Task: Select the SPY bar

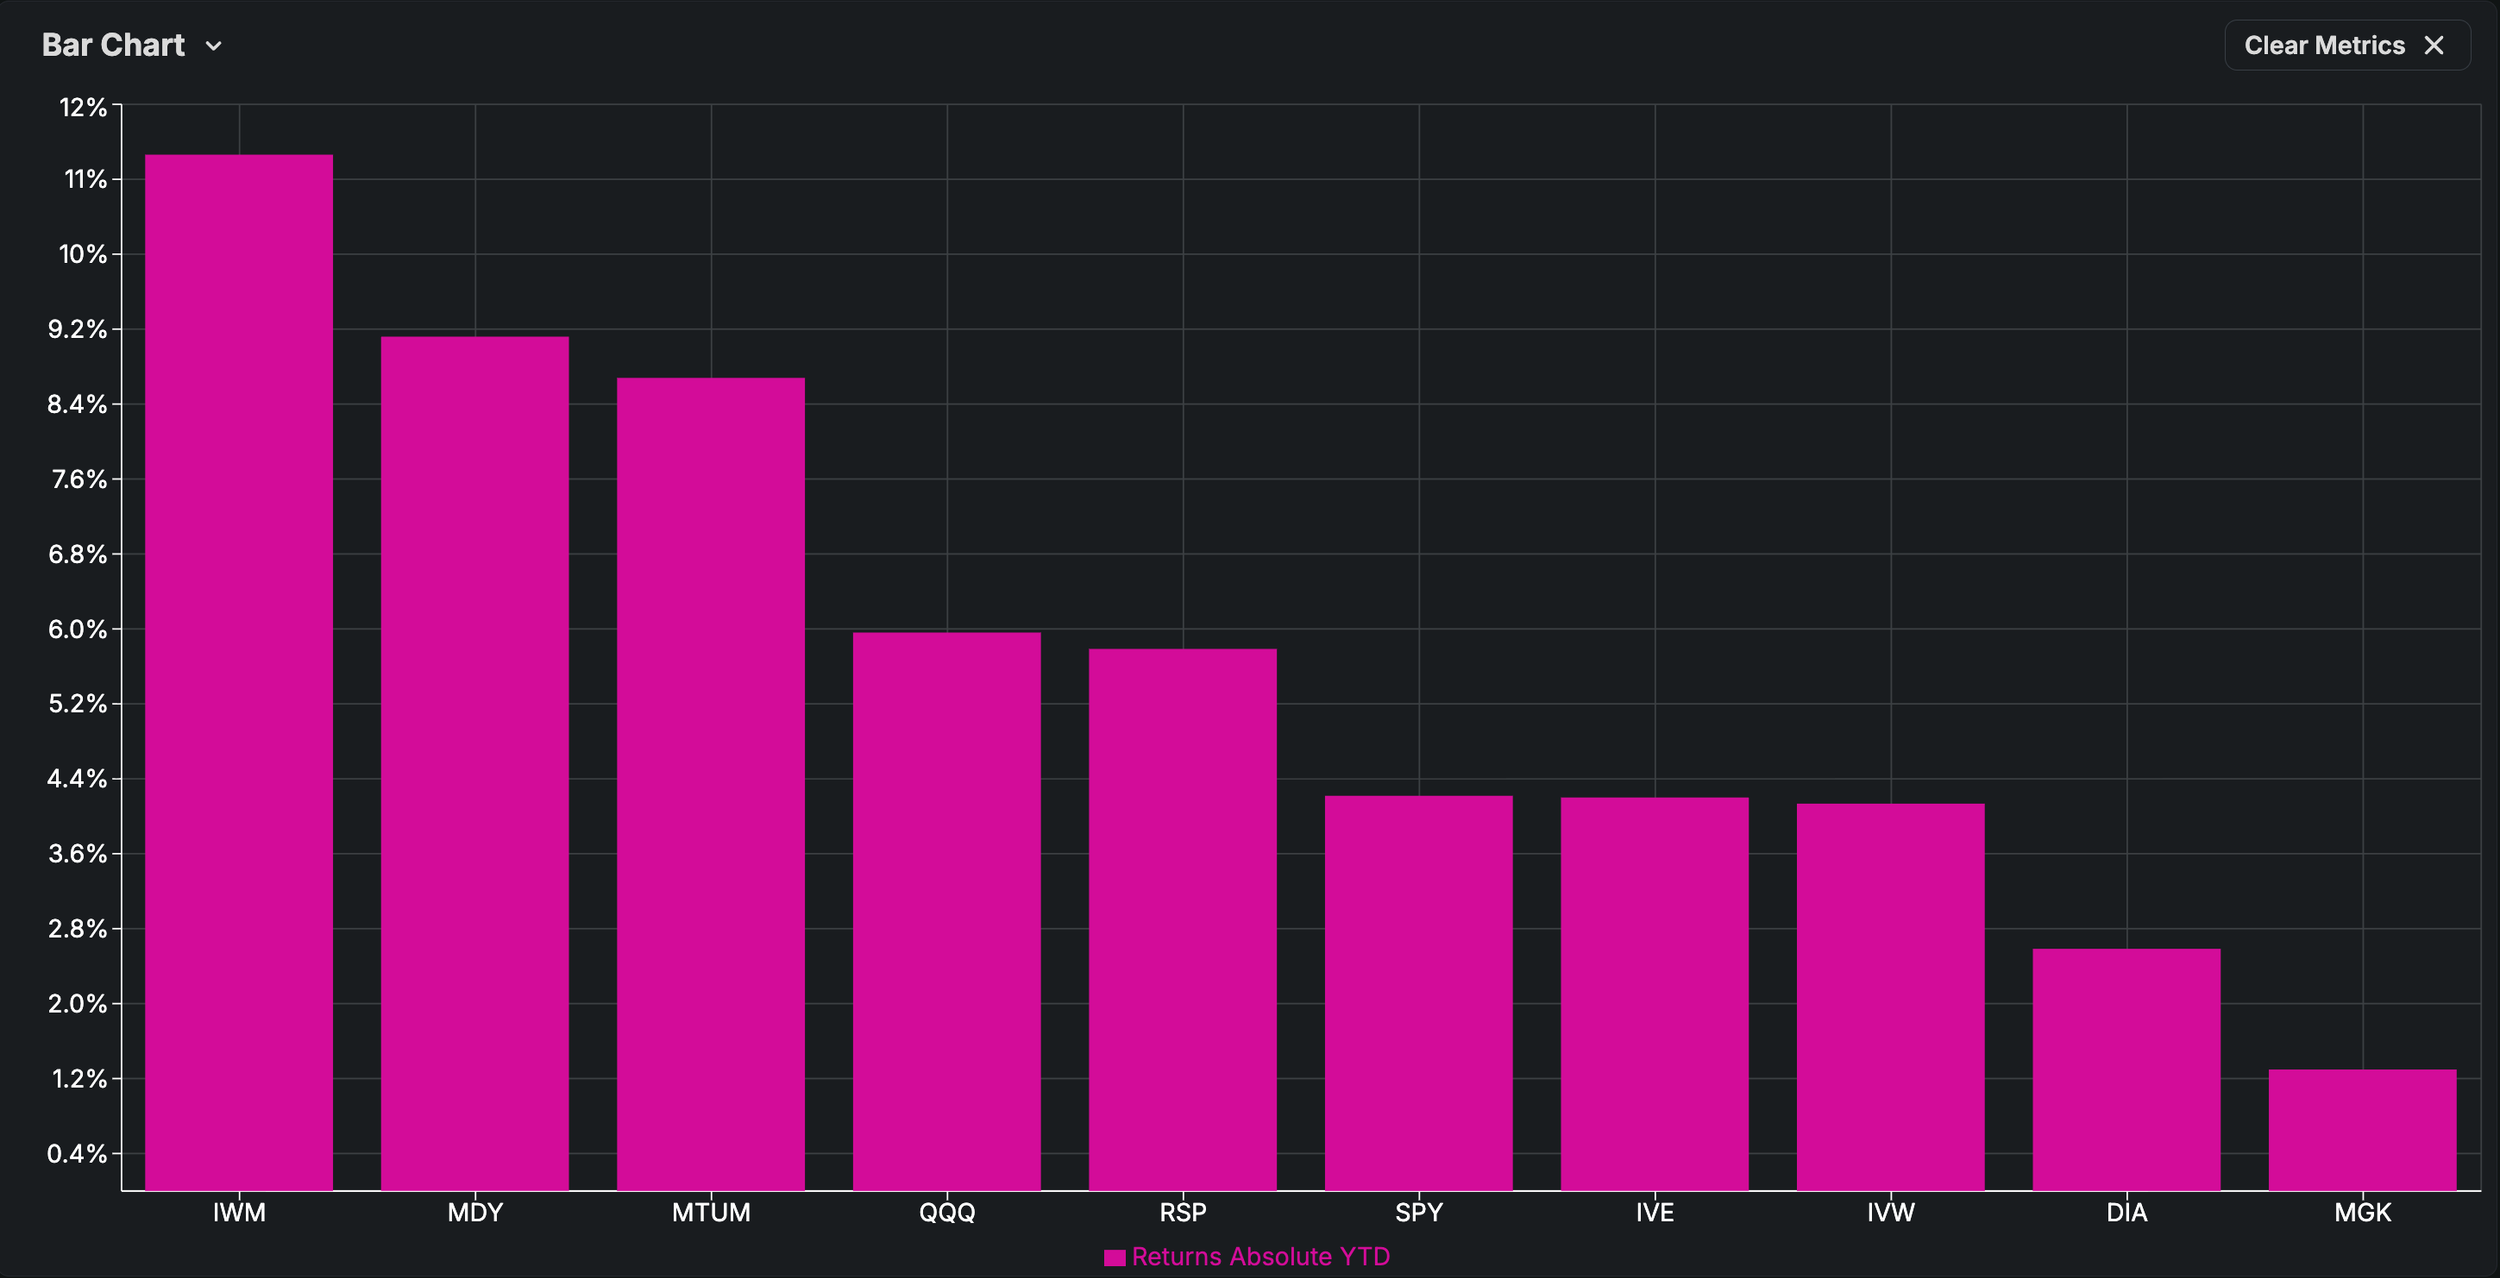Action: [1419, 993]
